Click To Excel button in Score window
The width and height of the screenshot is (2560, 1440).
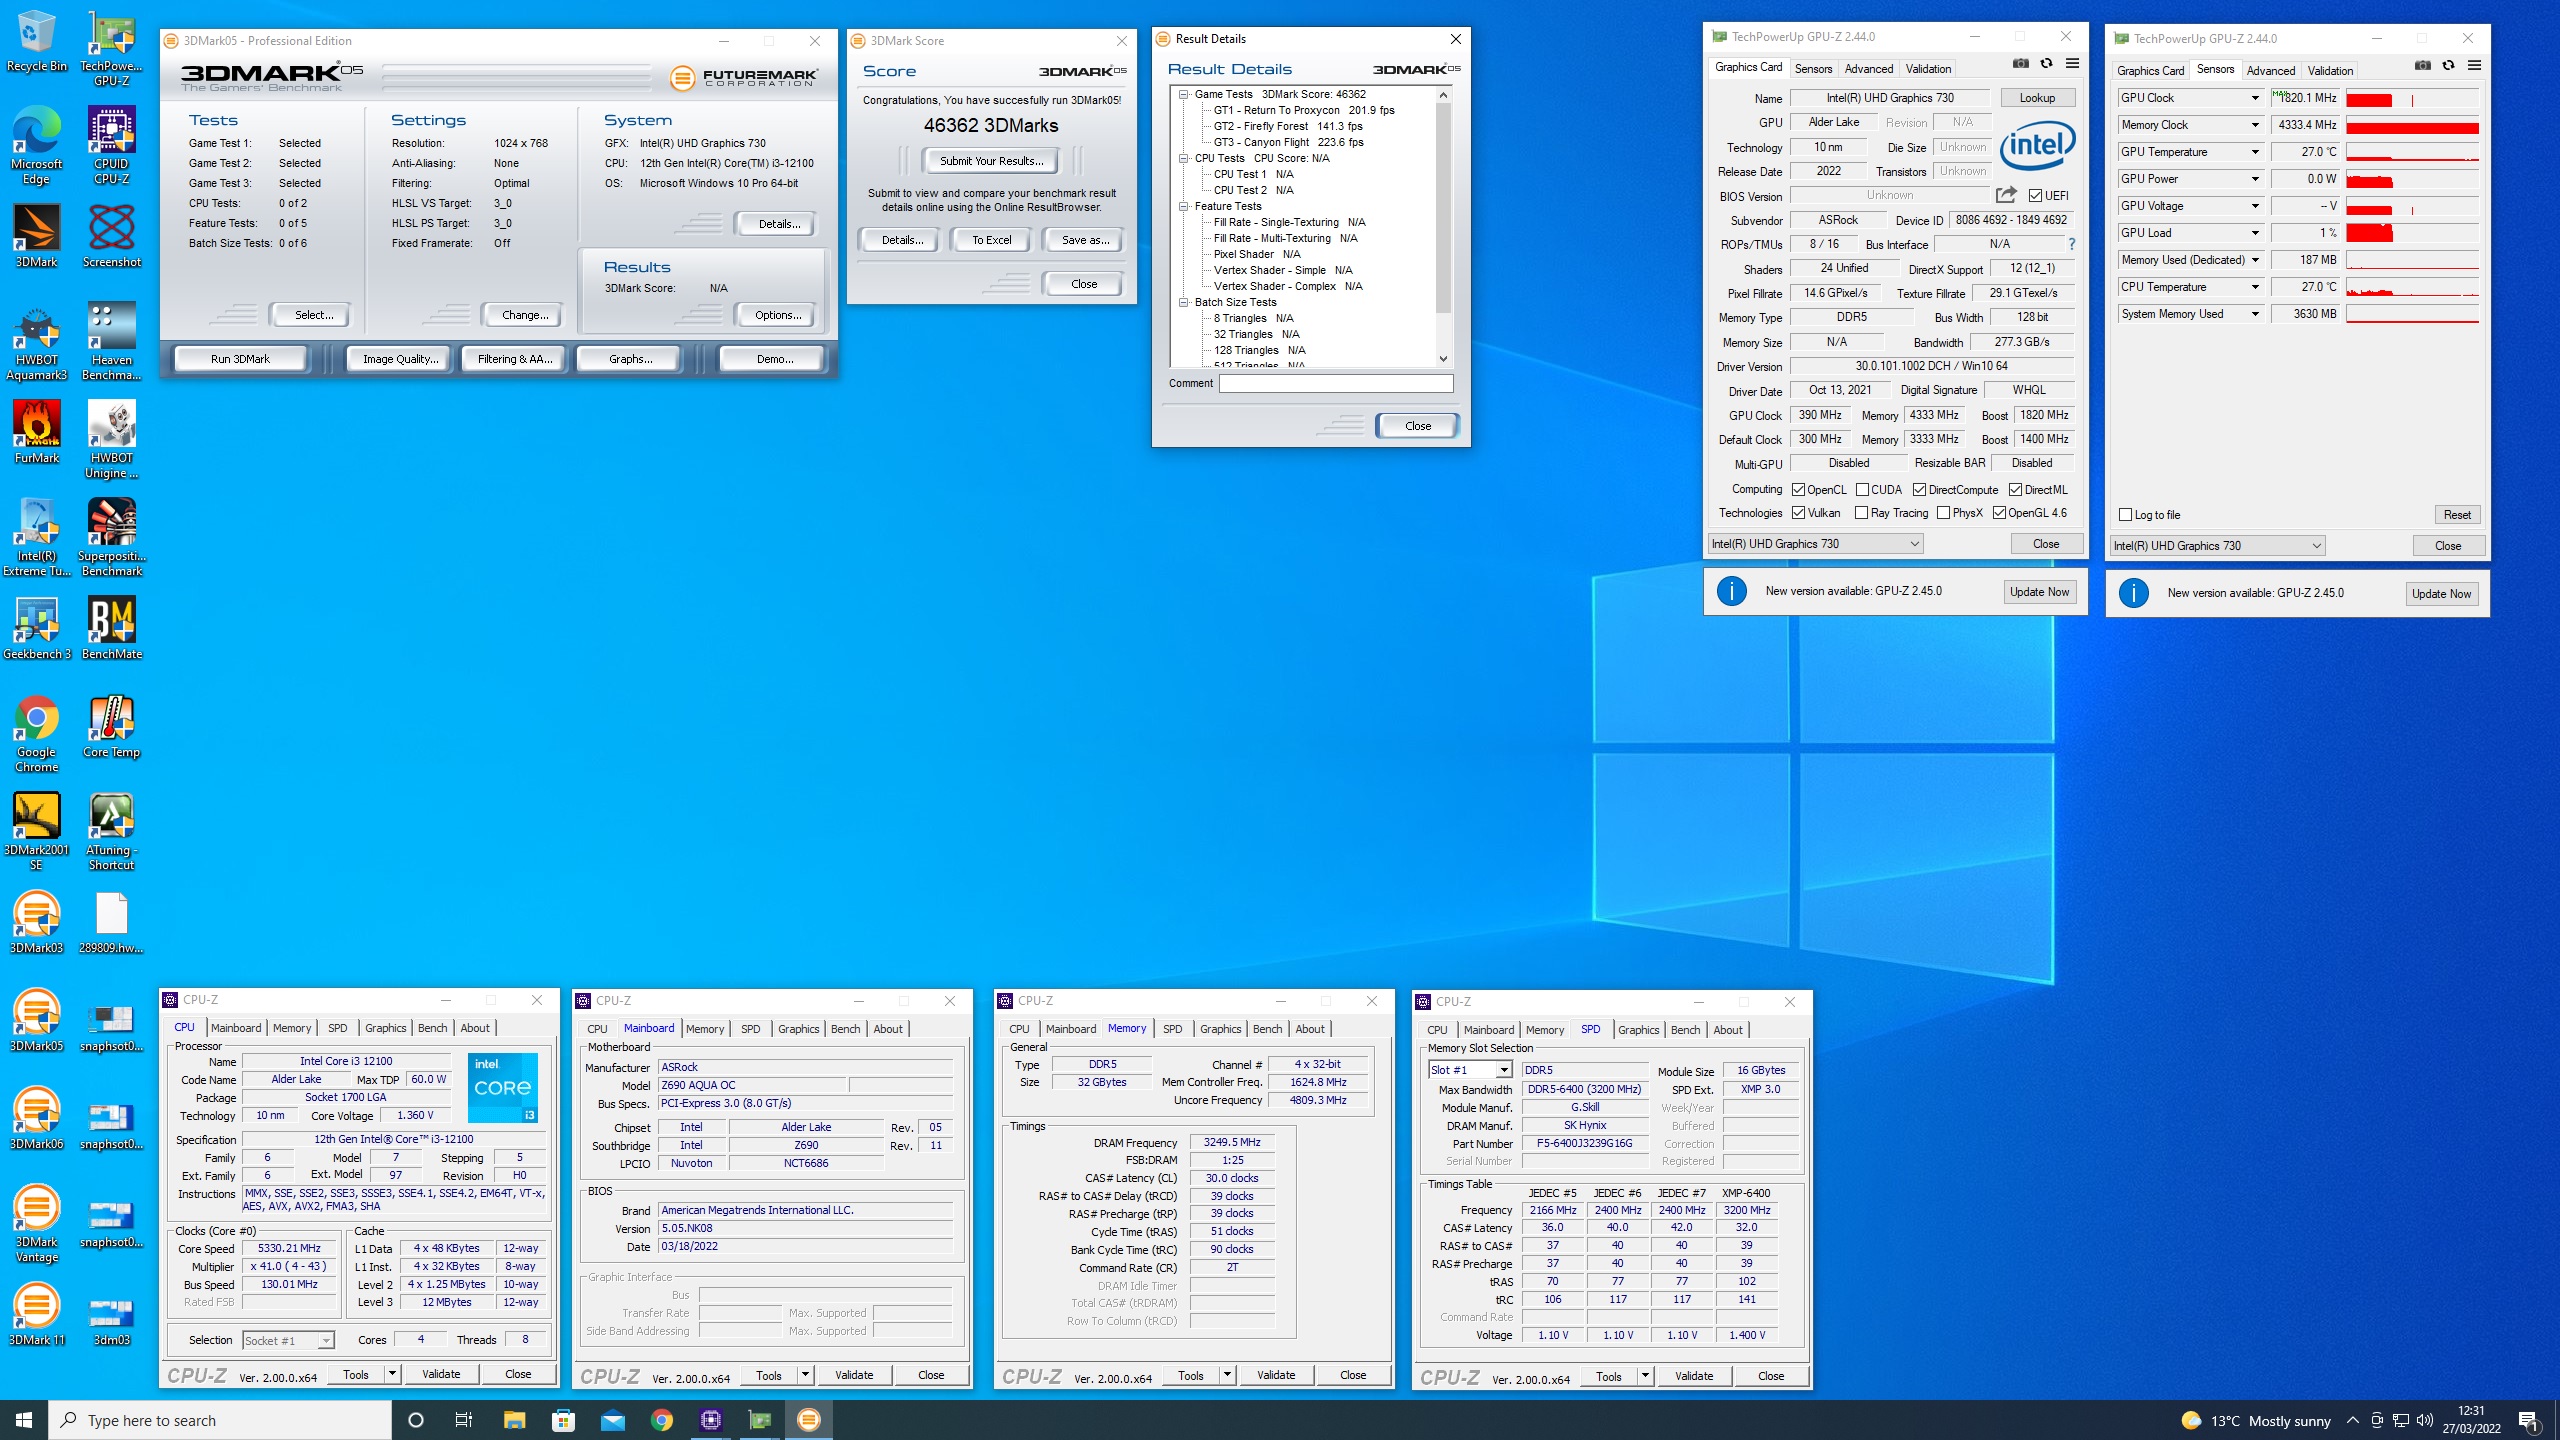(x=991, y=240)
